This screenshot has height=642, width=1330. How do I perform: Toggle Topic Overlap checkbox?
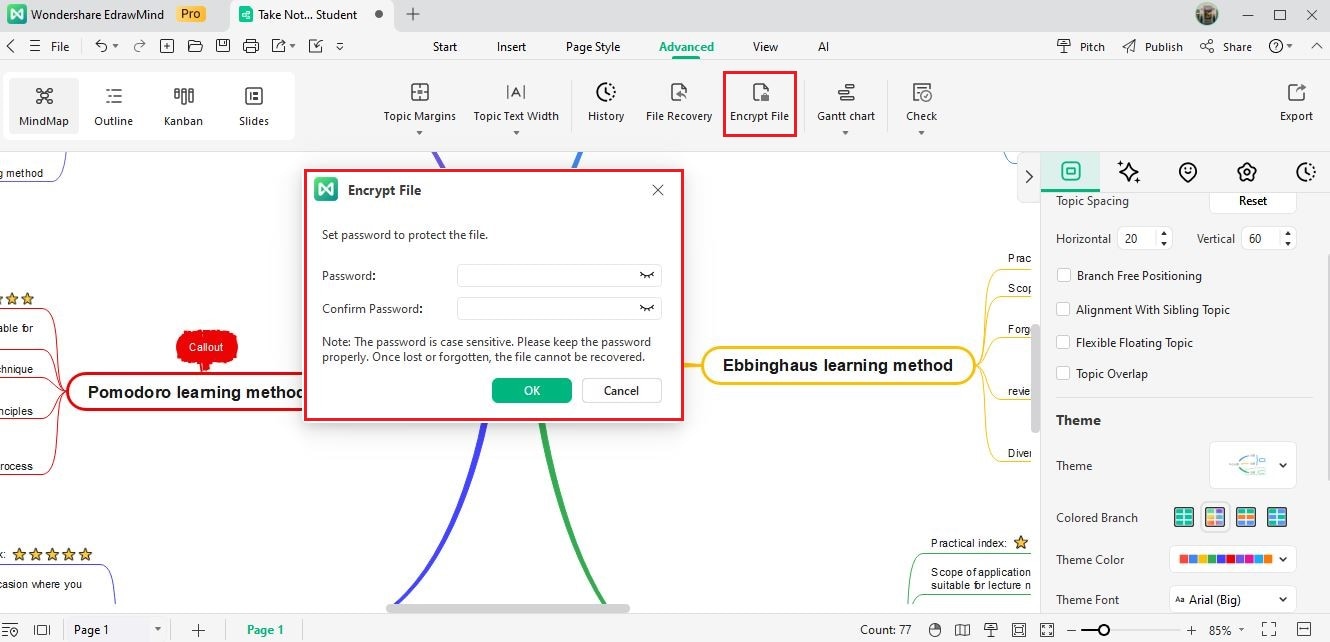pyautogui.click(x=1064, y=373)
